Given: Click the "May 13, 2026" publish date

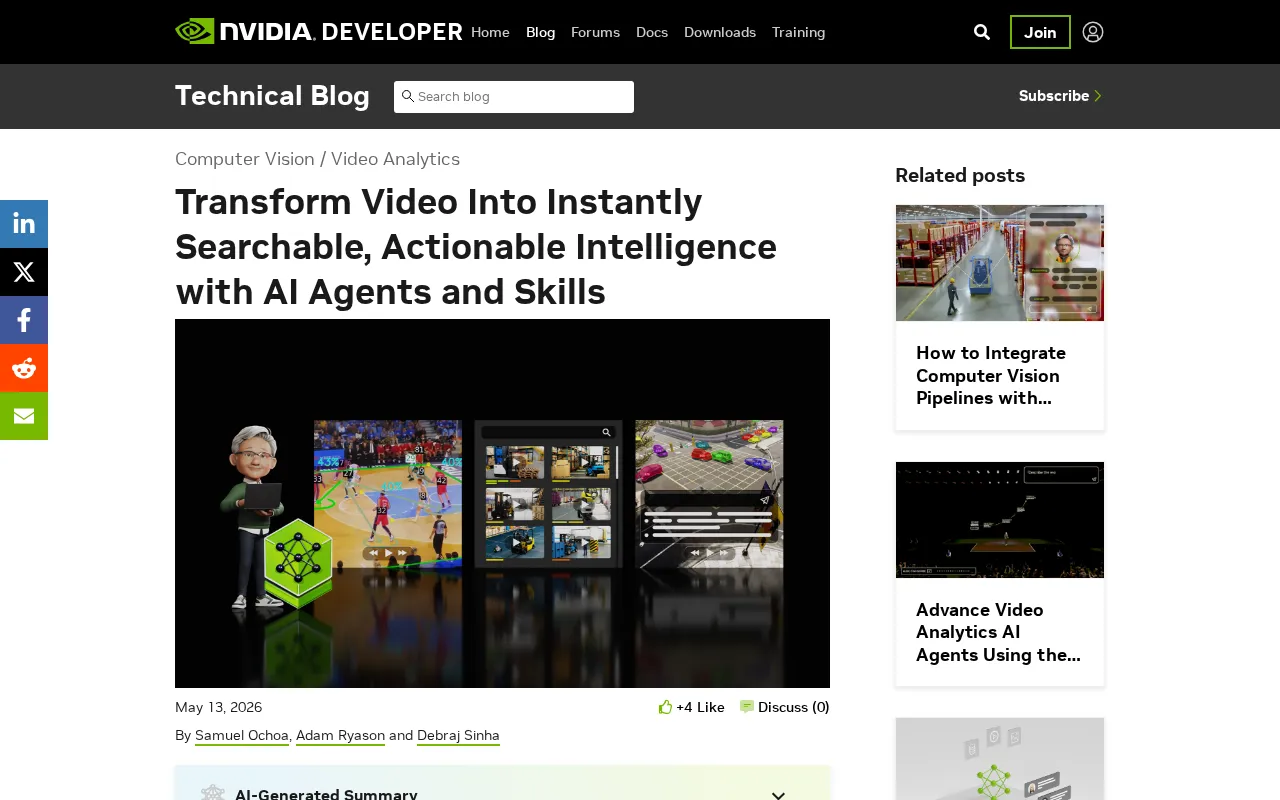Looking at the screenshot, I should tap(218, 707).
